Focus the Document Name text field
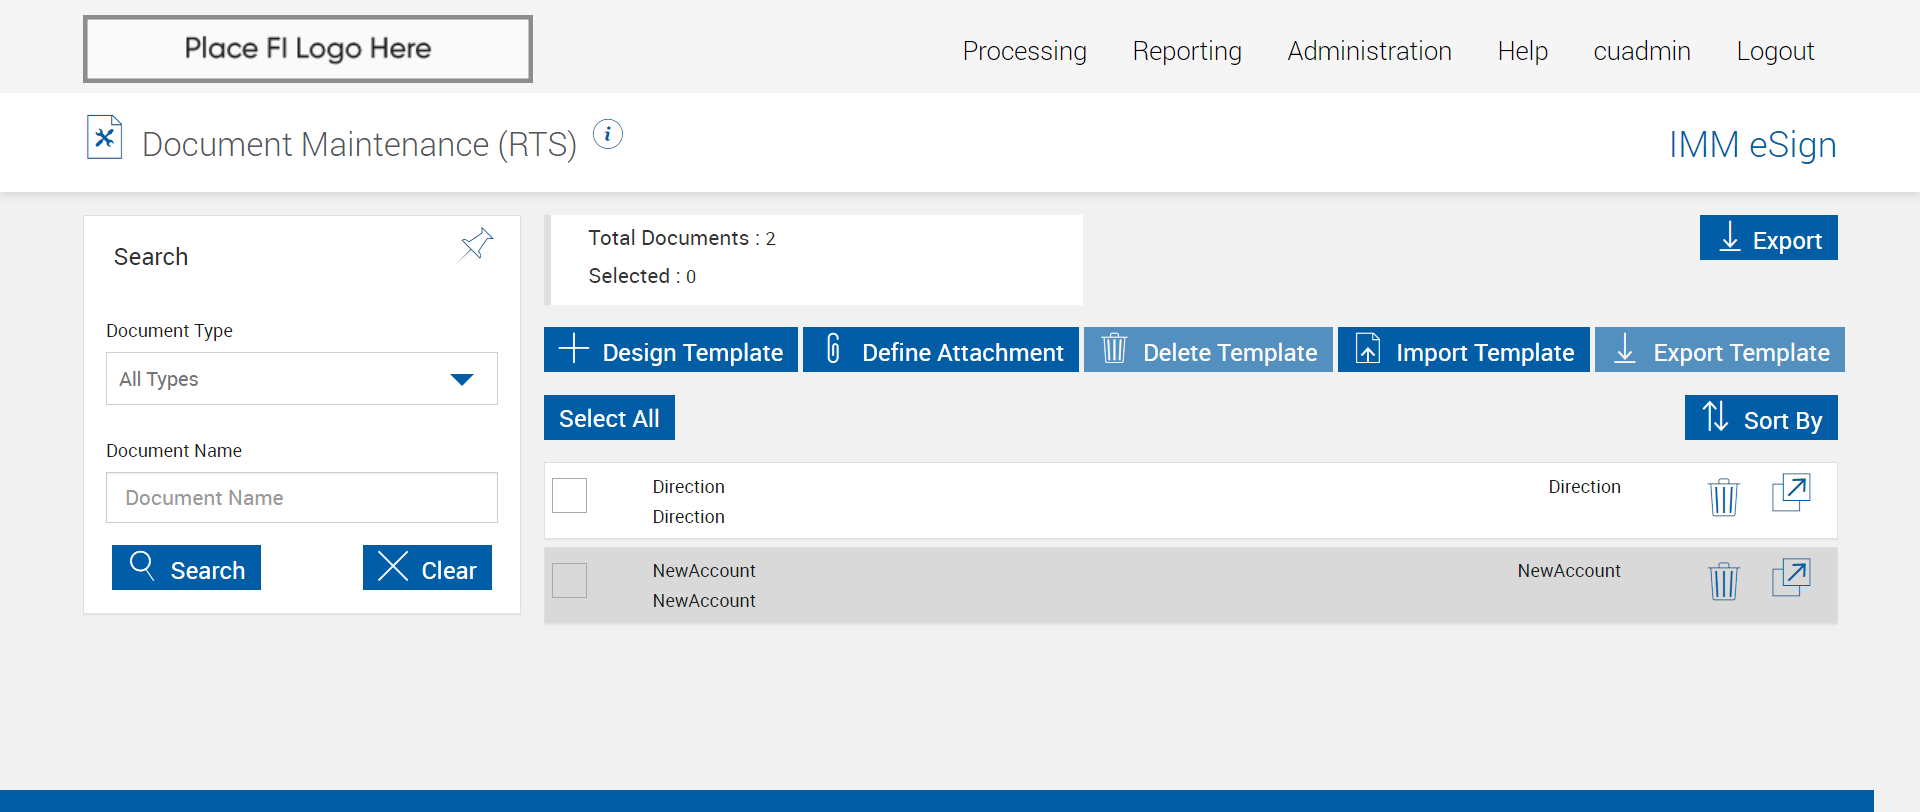Viewport: 1920px width, 812px height. pyautogui.click(x=301, y=498)
